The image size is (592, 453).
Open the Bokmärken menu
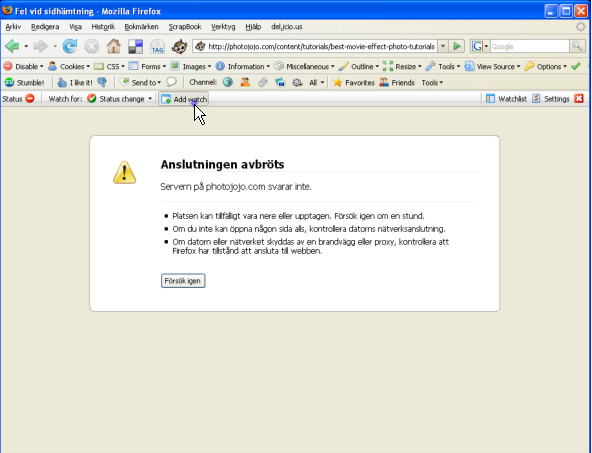(x=141, y=27)
